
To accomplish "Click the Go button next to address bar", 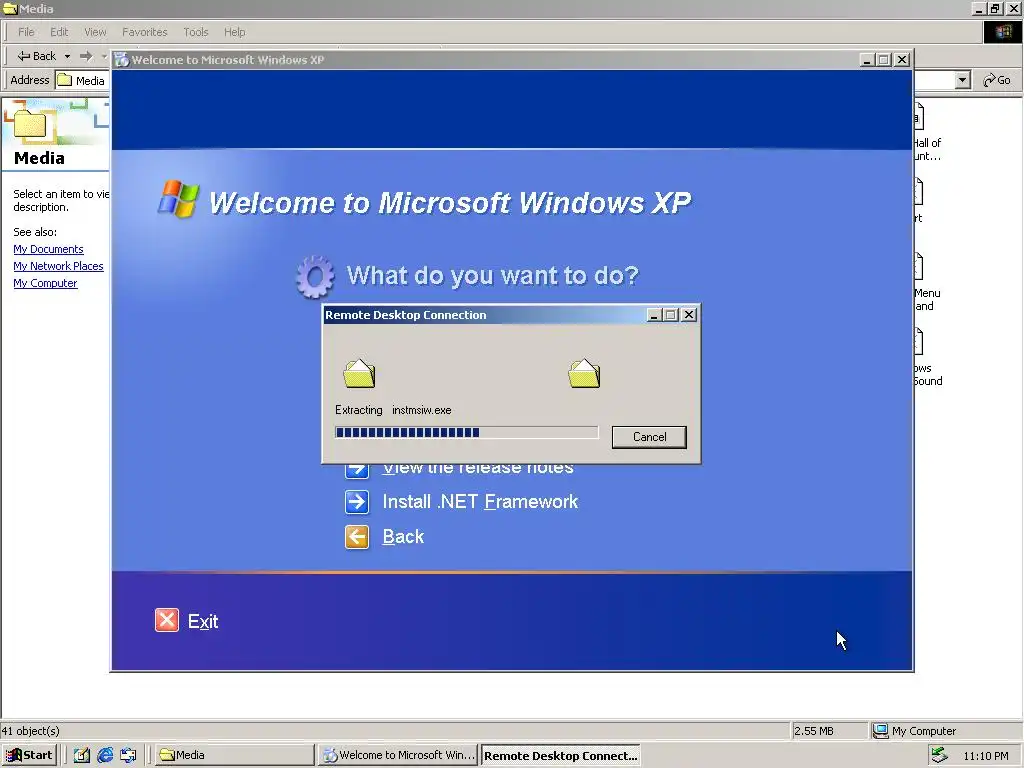I will [997, 80].
